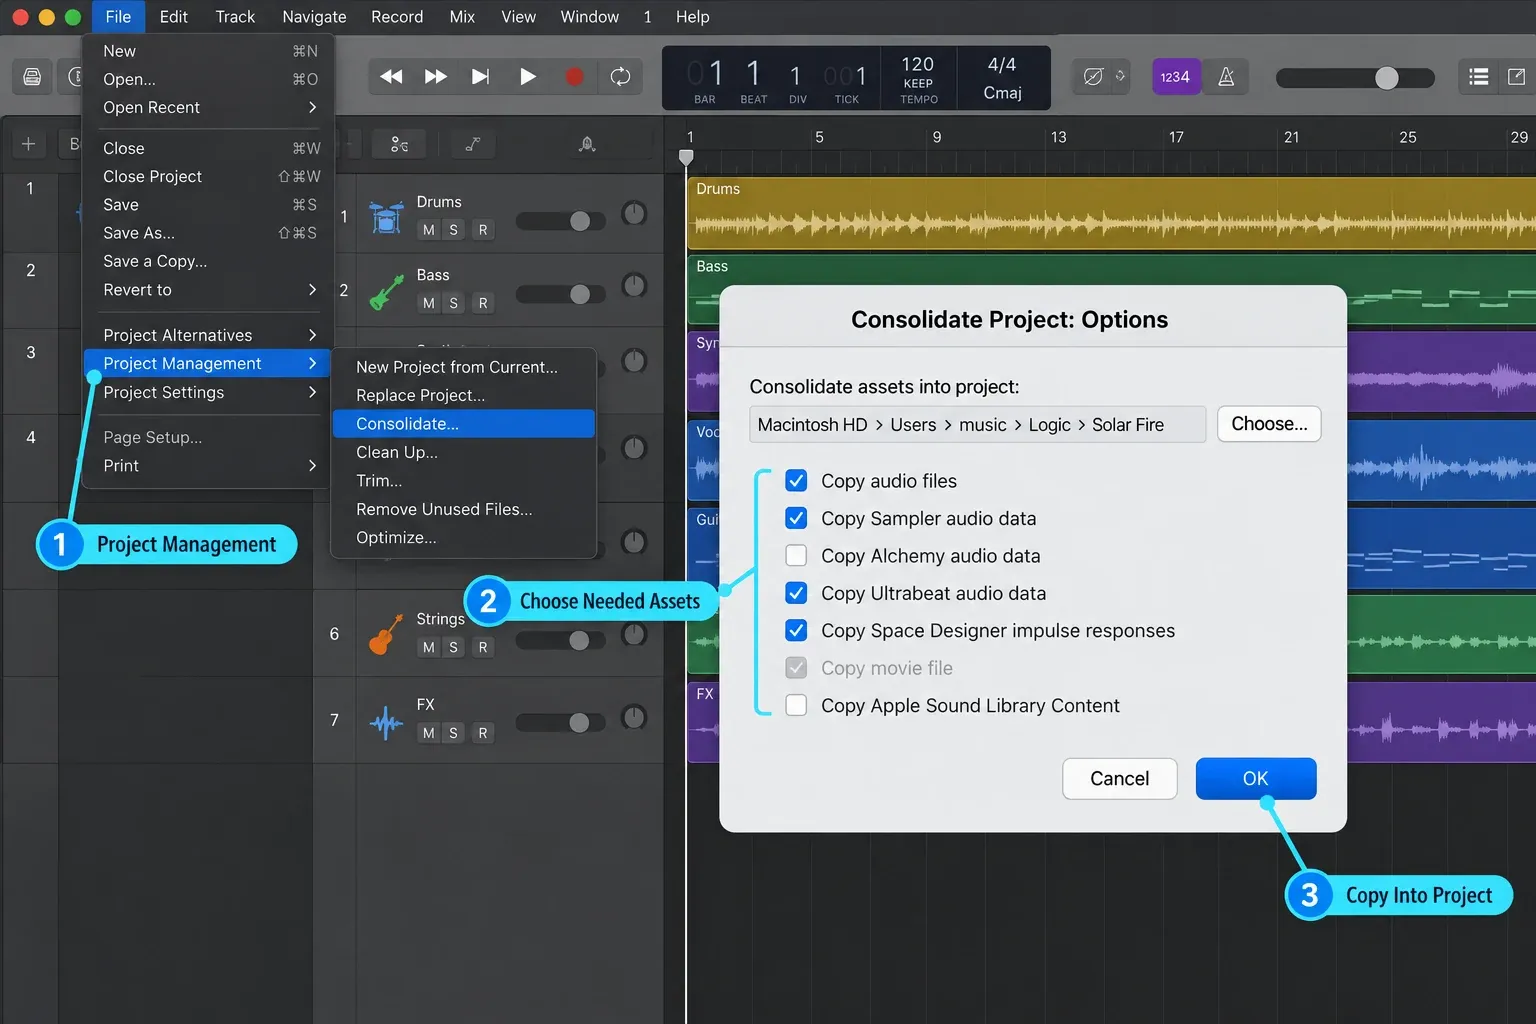This screenshot has height=1024, width=1536.
Task: Click the Drums track volume slider
Action: pos(560,221)
